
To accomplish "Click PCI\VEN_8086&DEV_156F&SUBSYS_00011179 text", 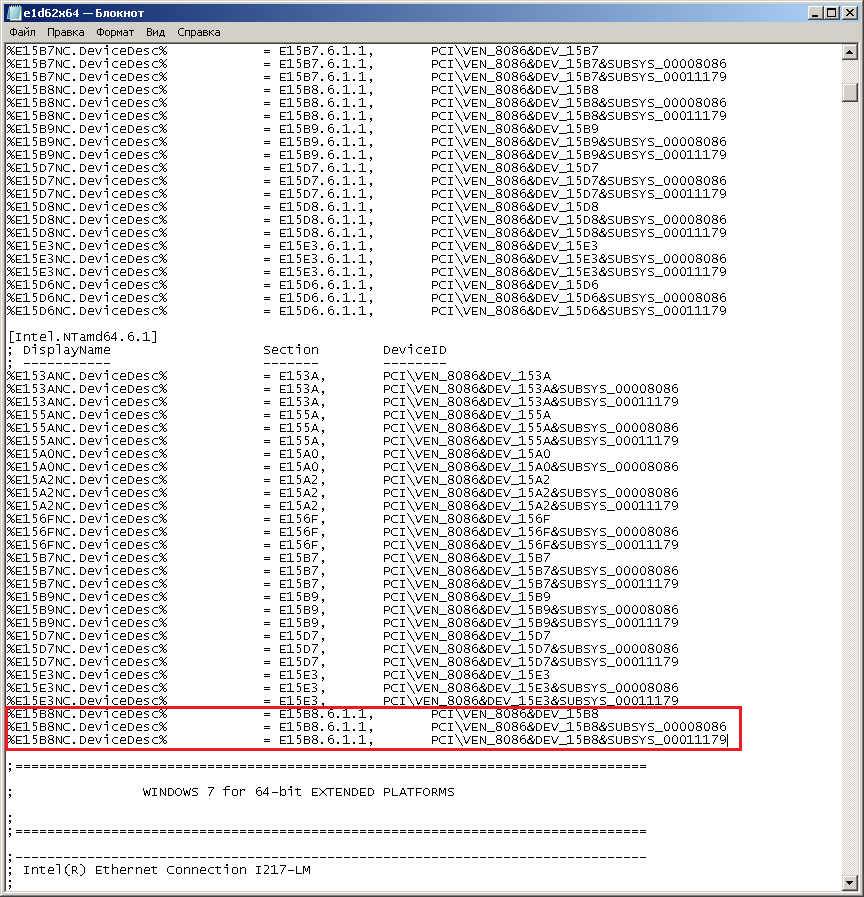I will point(530,545).
